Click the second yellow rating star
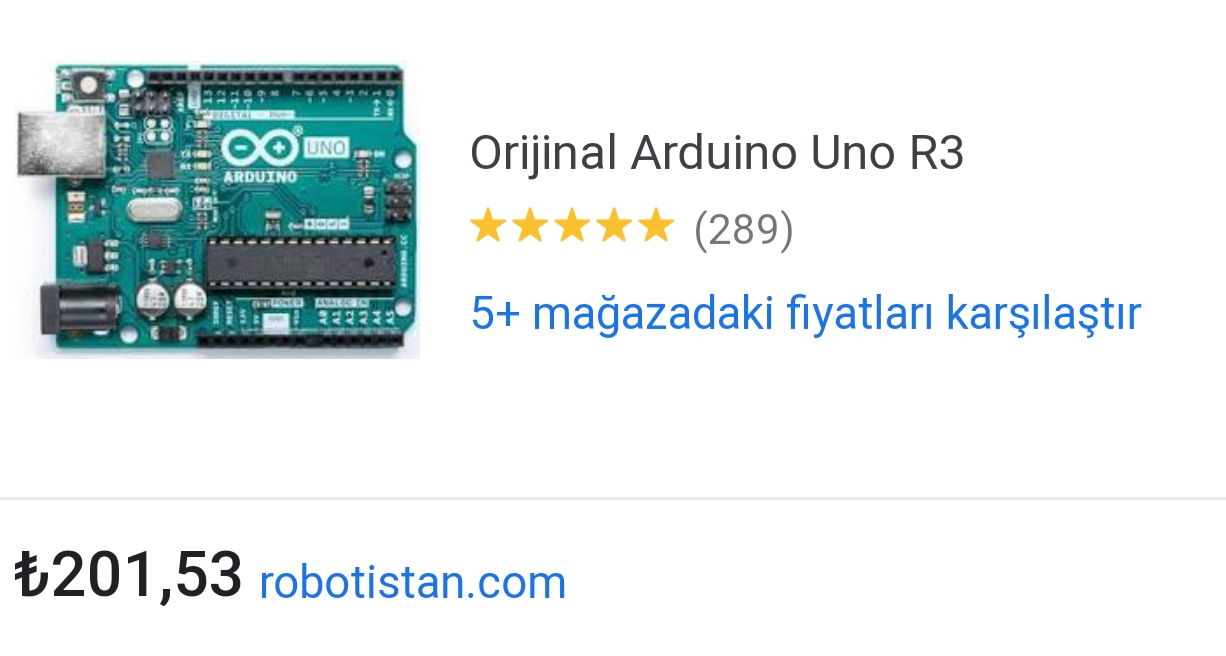 click(530, 227)
